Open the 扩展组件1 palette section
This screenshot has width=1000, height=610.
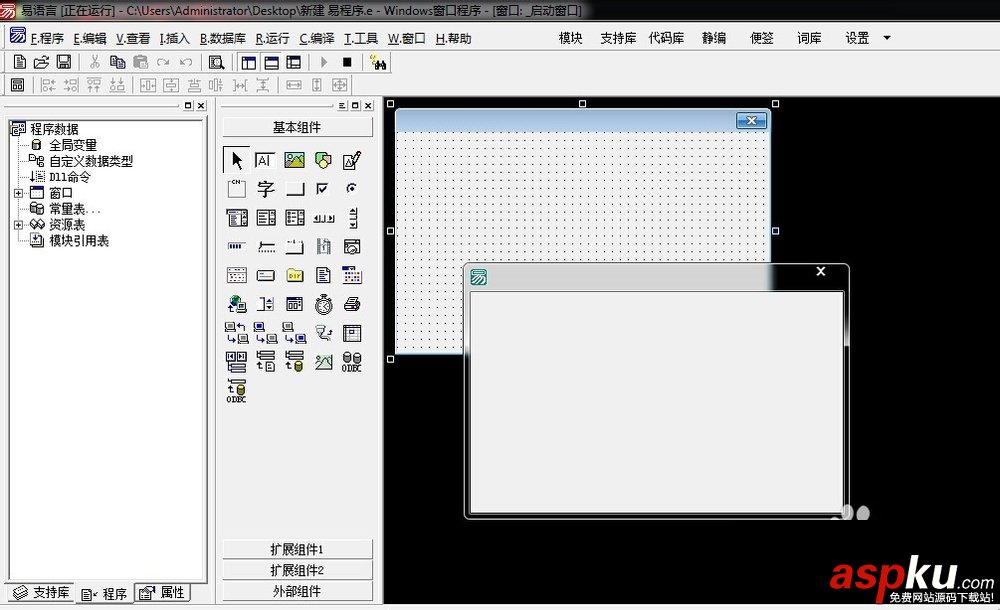tap(297, 549)
